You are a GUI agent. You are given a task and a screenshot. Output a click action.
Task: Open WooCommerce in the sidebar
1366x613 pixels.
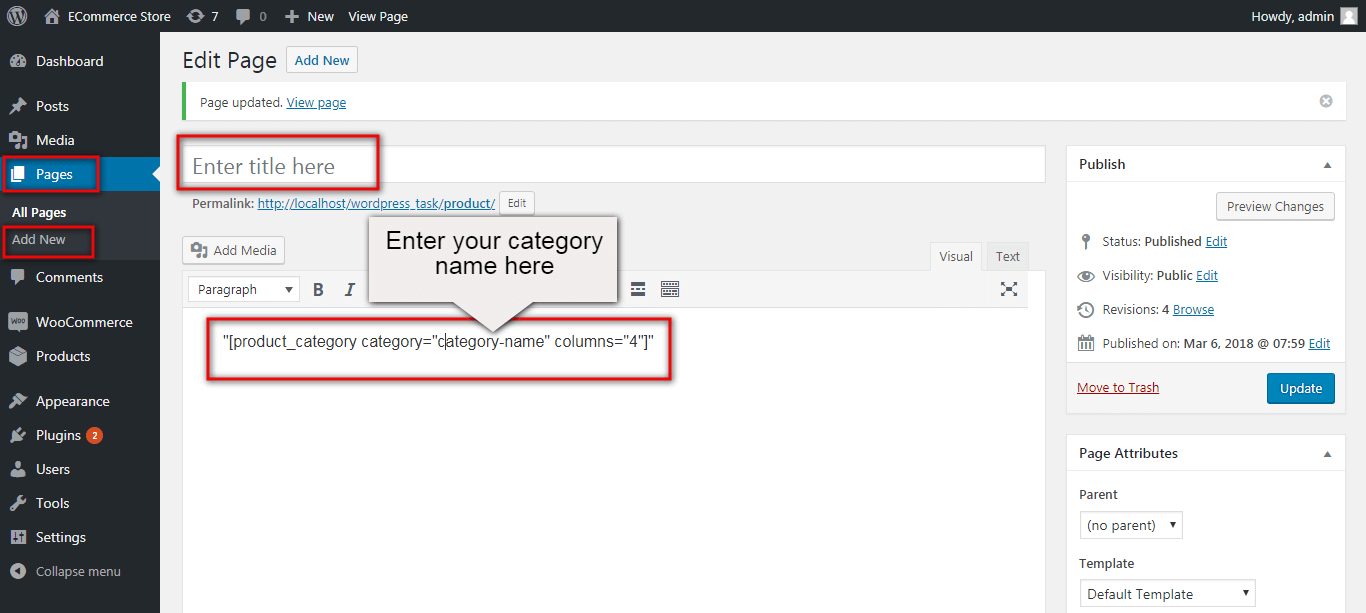point(84,322)
